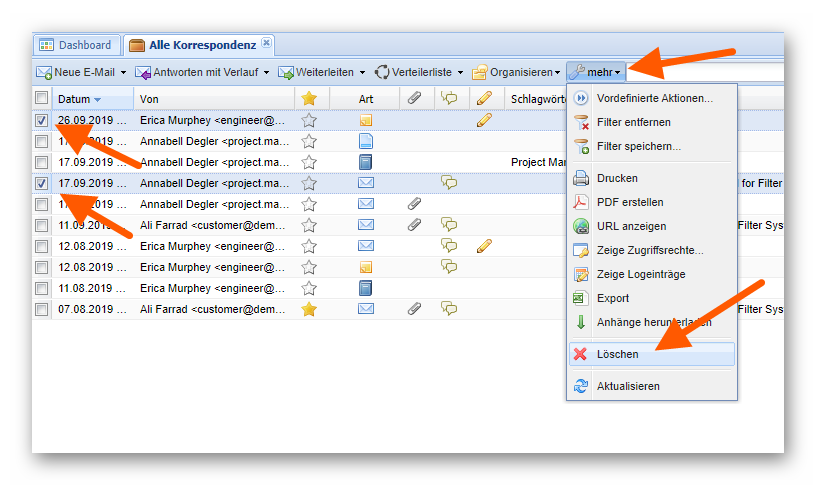Toggle the select-all checkbox in the header
This screenshot has width=816, height=487.
click(41, 98)
